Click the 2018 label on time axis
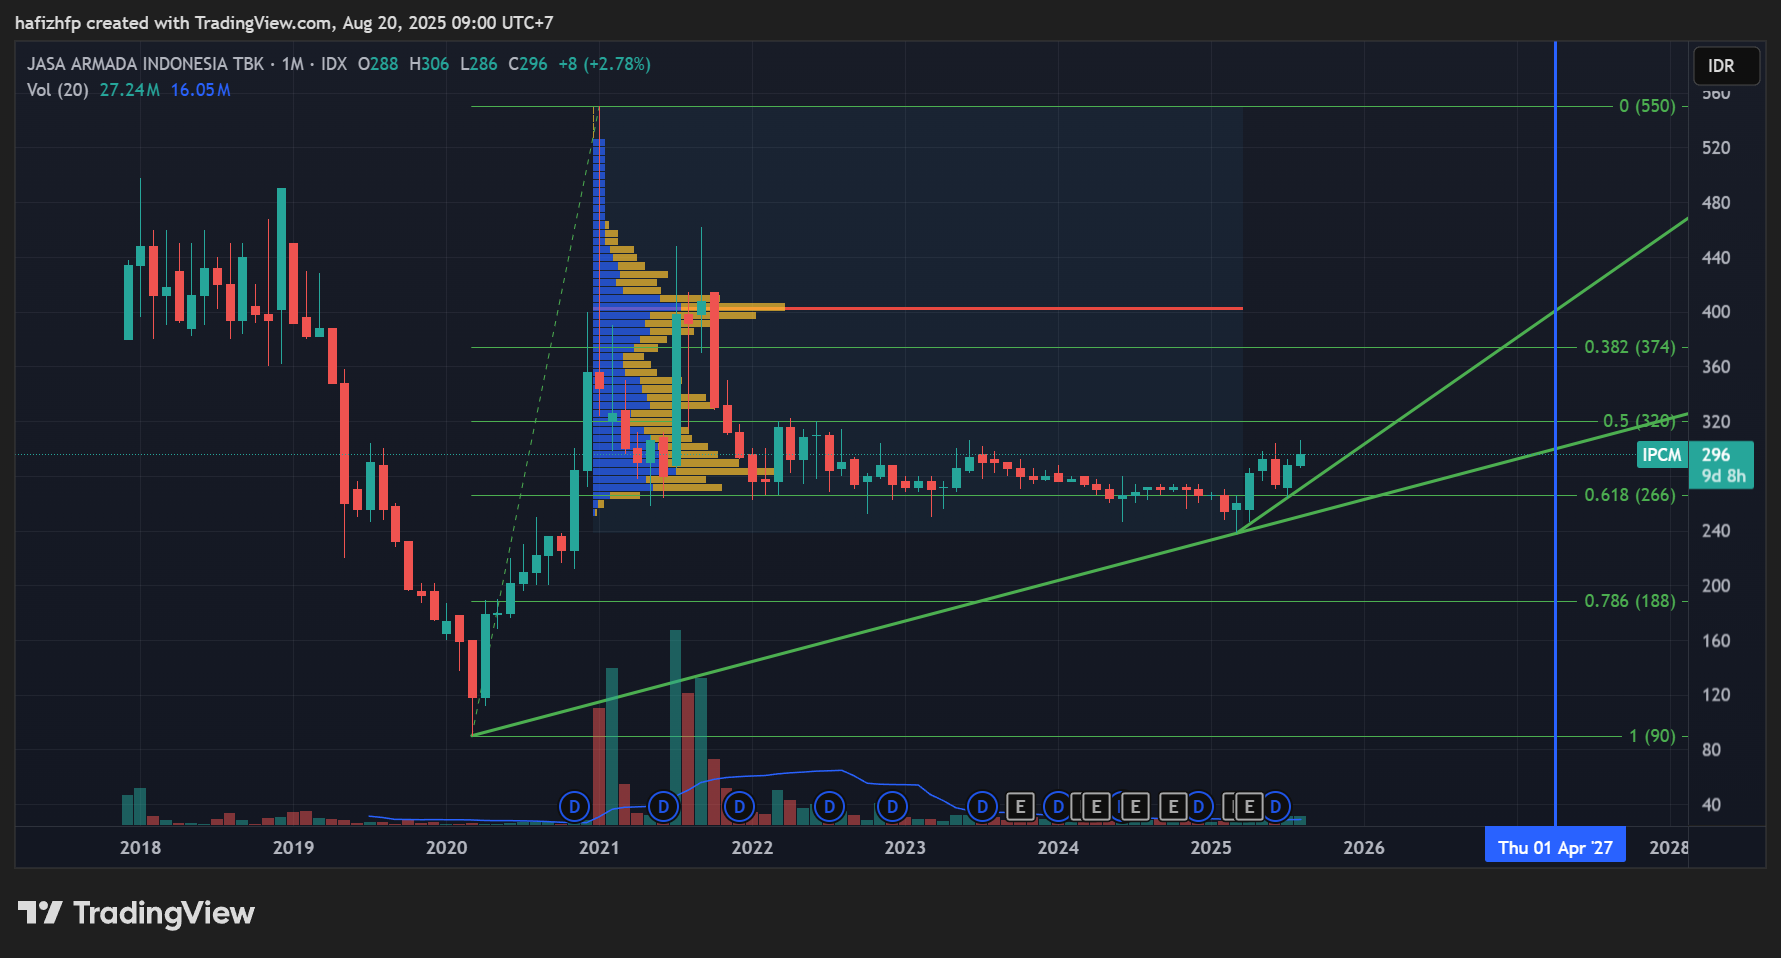The height and width of the screenshot is (958, 1781). point(140,848)
